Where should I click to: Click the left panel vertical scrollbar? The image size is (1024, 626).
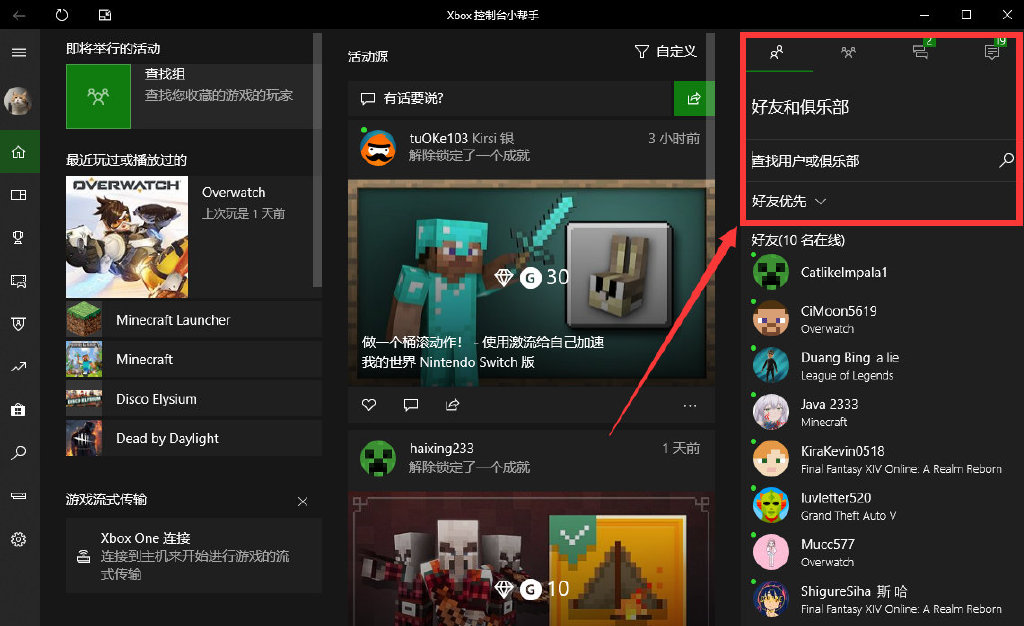(x=317, y=161)
